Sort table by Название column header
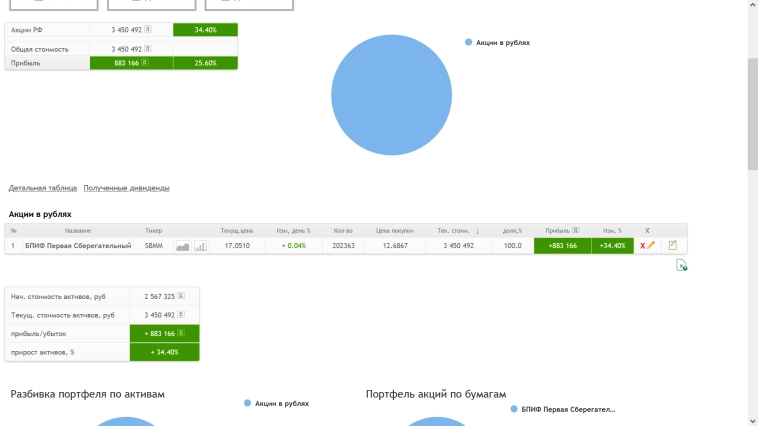The width and height of the screenshot is (758, 426). tap(78, 231)
